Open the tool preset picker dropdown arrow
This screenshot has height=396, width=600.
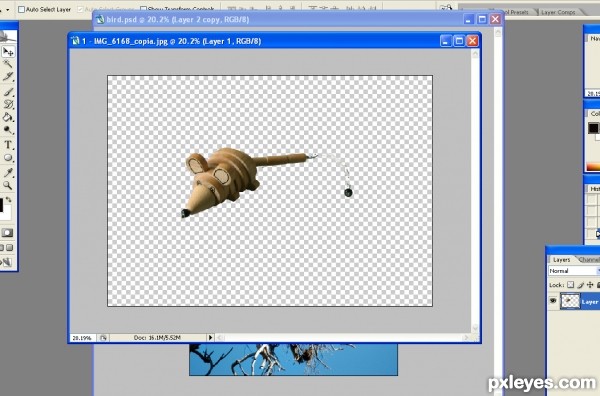coord(8,9)
